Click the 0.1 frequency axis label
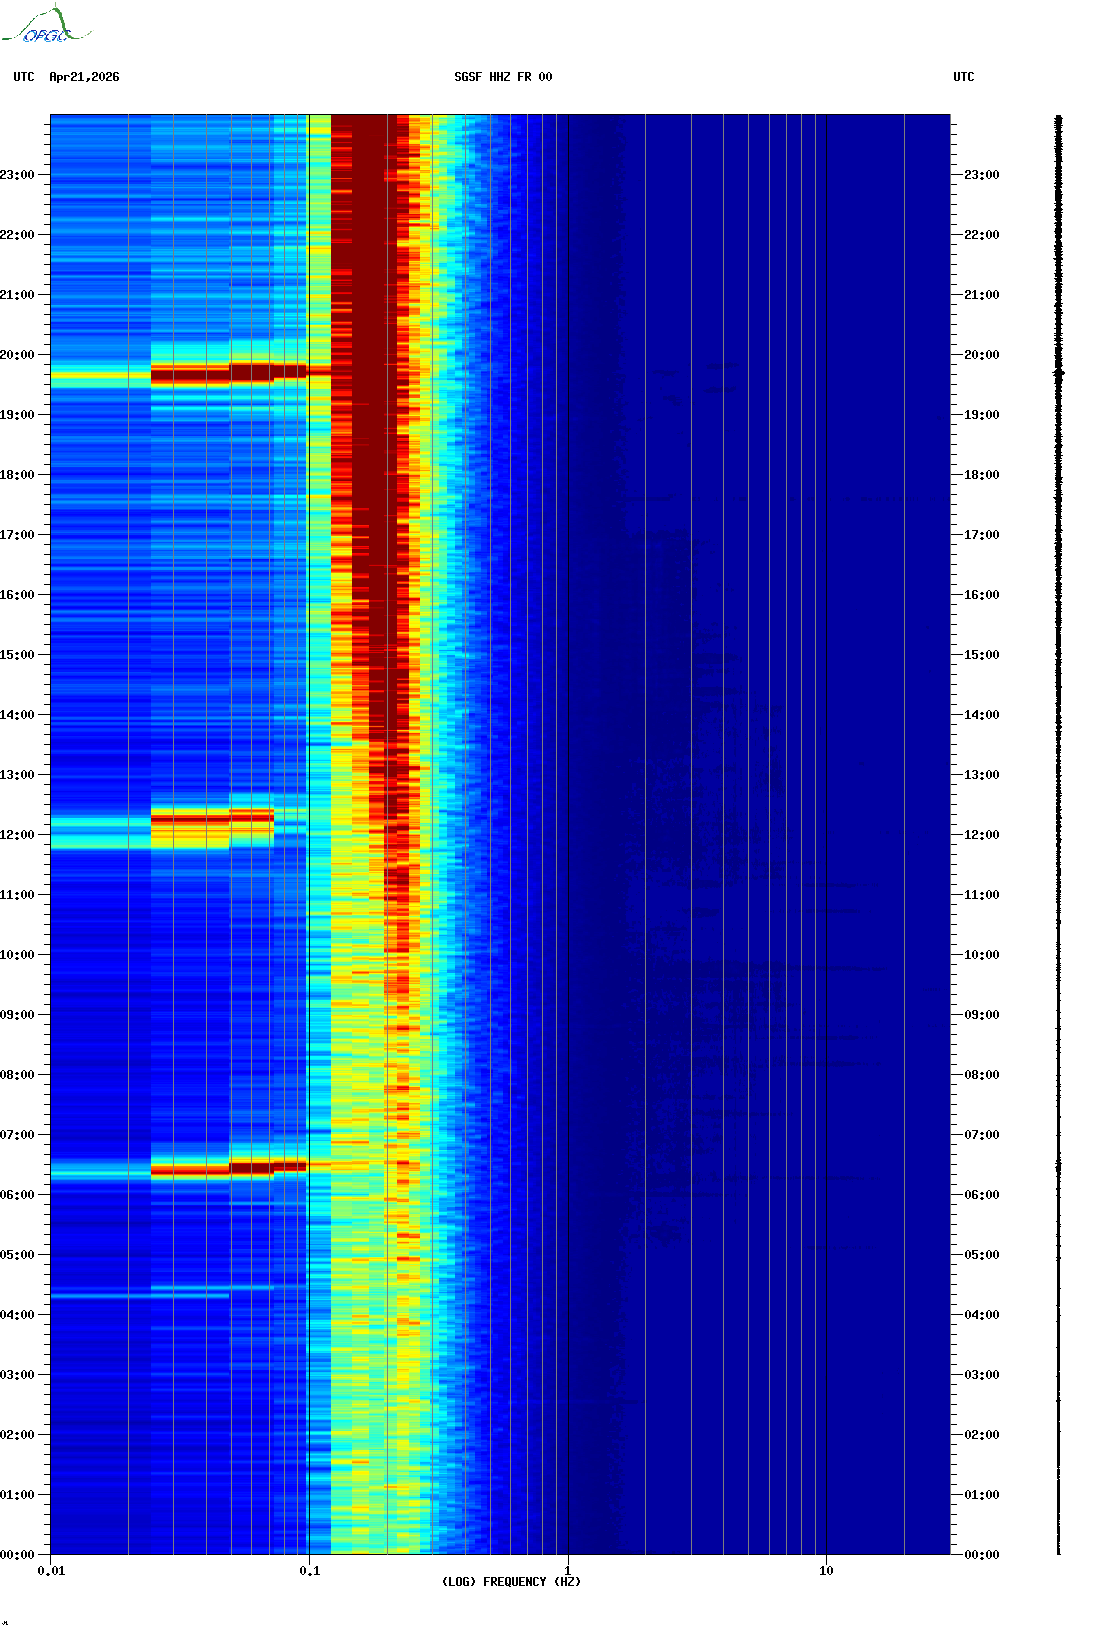This screenshot has height=1634, width=1102. click(x=310, y=1571)
